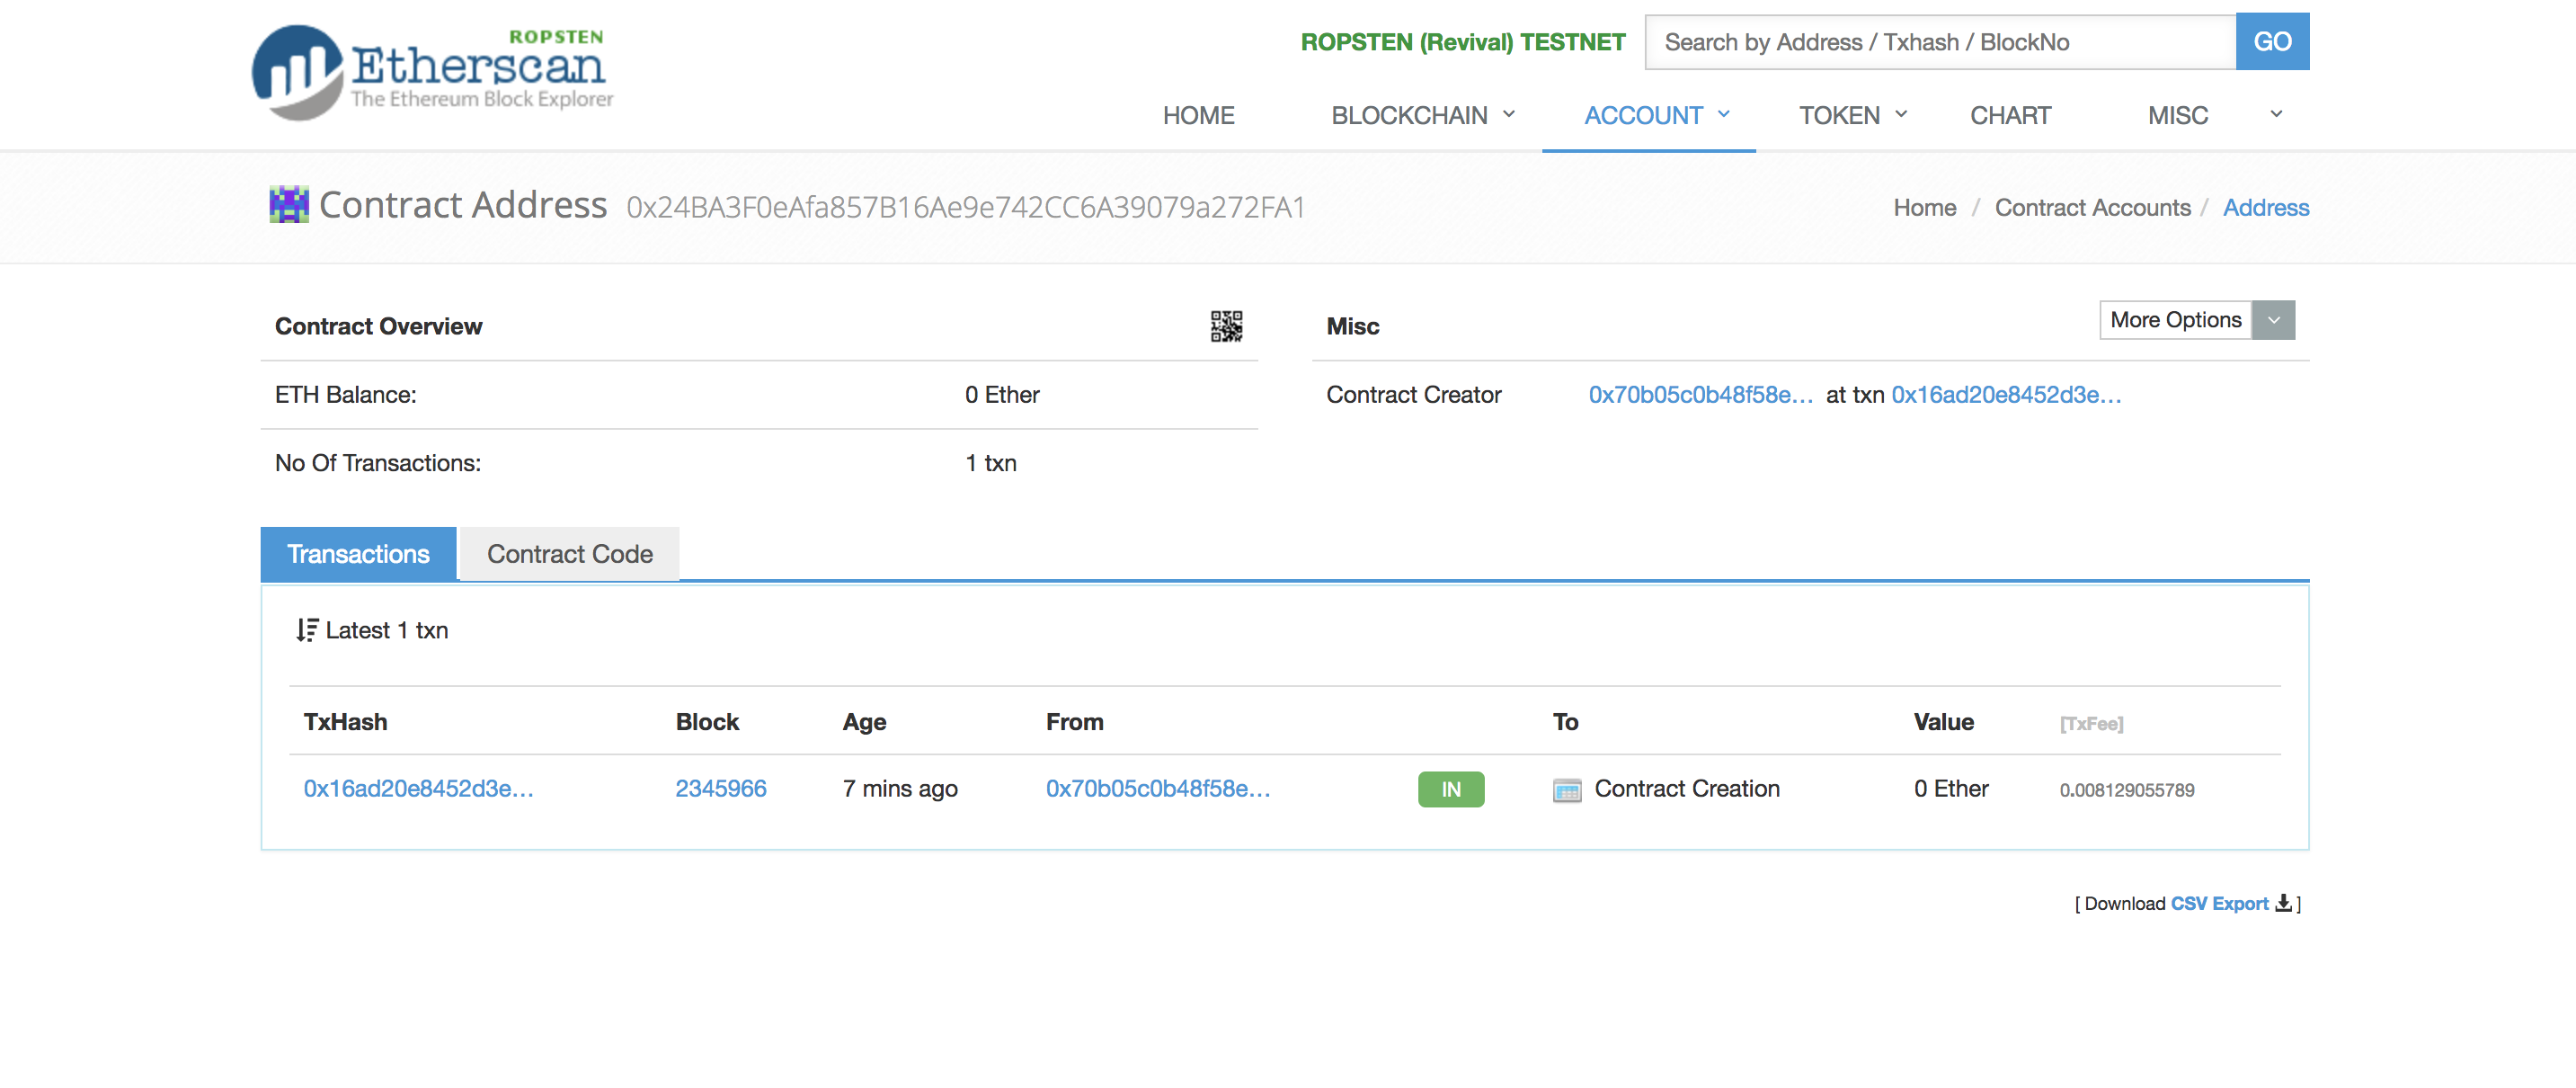Click the '7 mins ago' age cell
Image resolution: width=2576 pixels, height=1088 pixels.
[x=900, y=789]
